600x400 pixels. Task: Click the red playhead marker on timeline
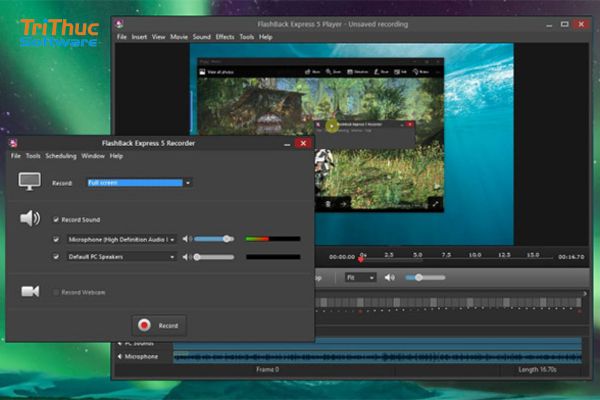[360, 260]
